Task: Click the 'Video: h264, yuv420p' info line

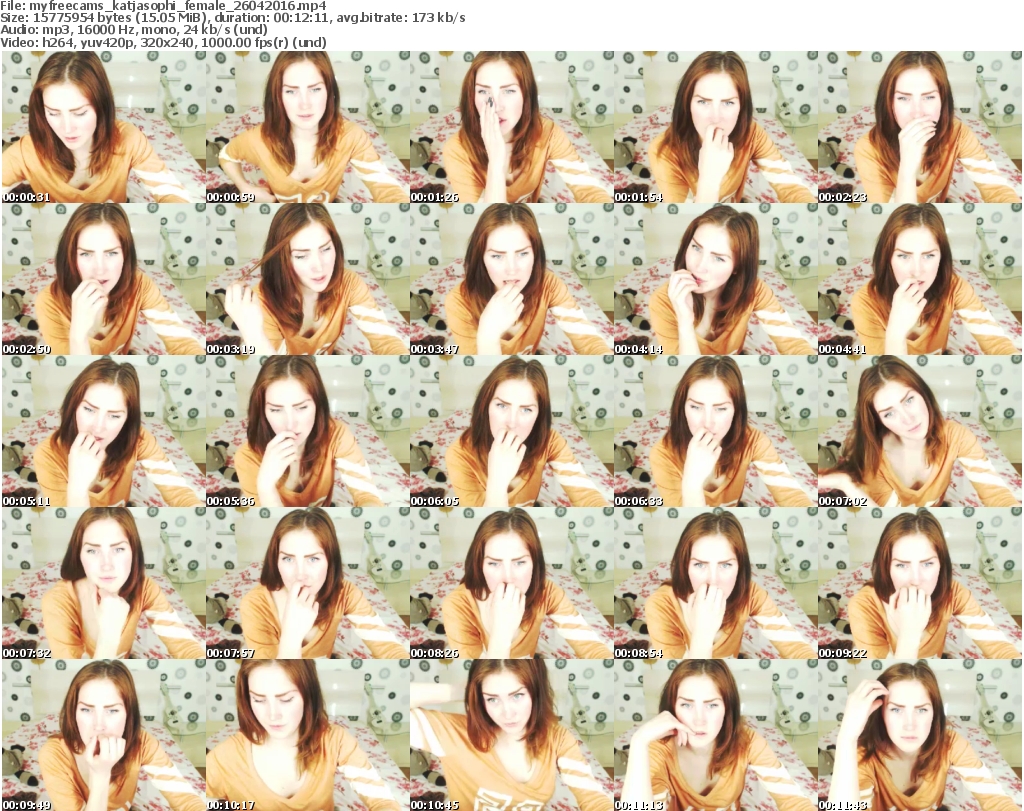Action: pos(163,42)
